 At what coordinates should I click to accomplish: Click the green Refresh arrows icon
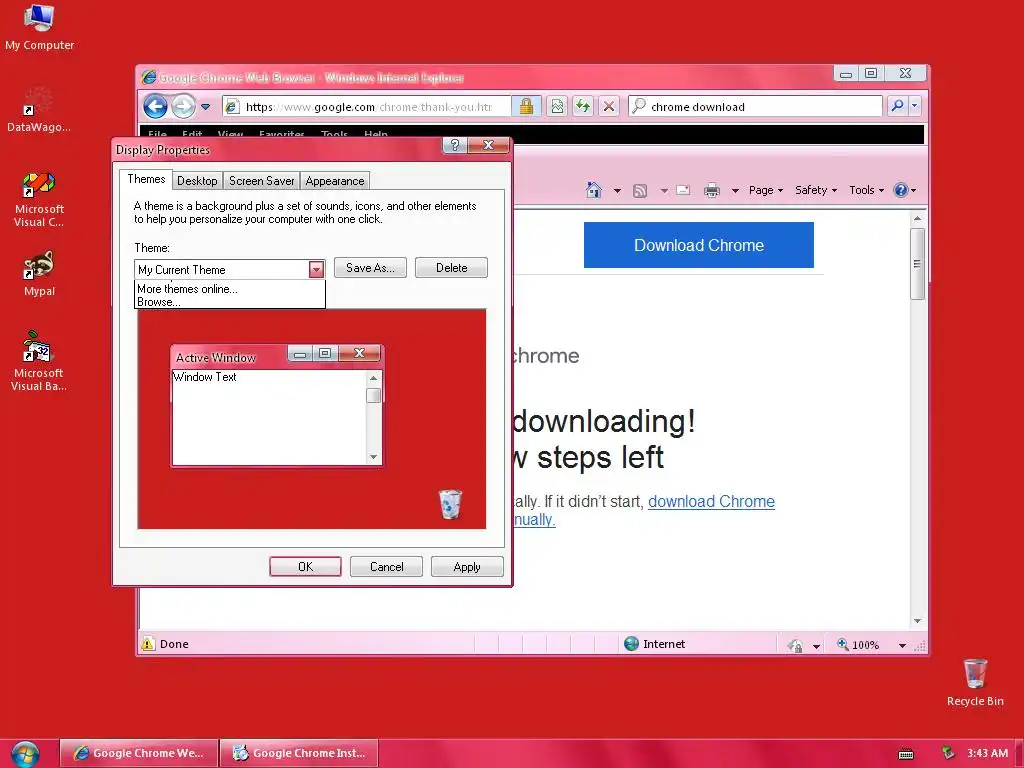(x=583, y=106)
